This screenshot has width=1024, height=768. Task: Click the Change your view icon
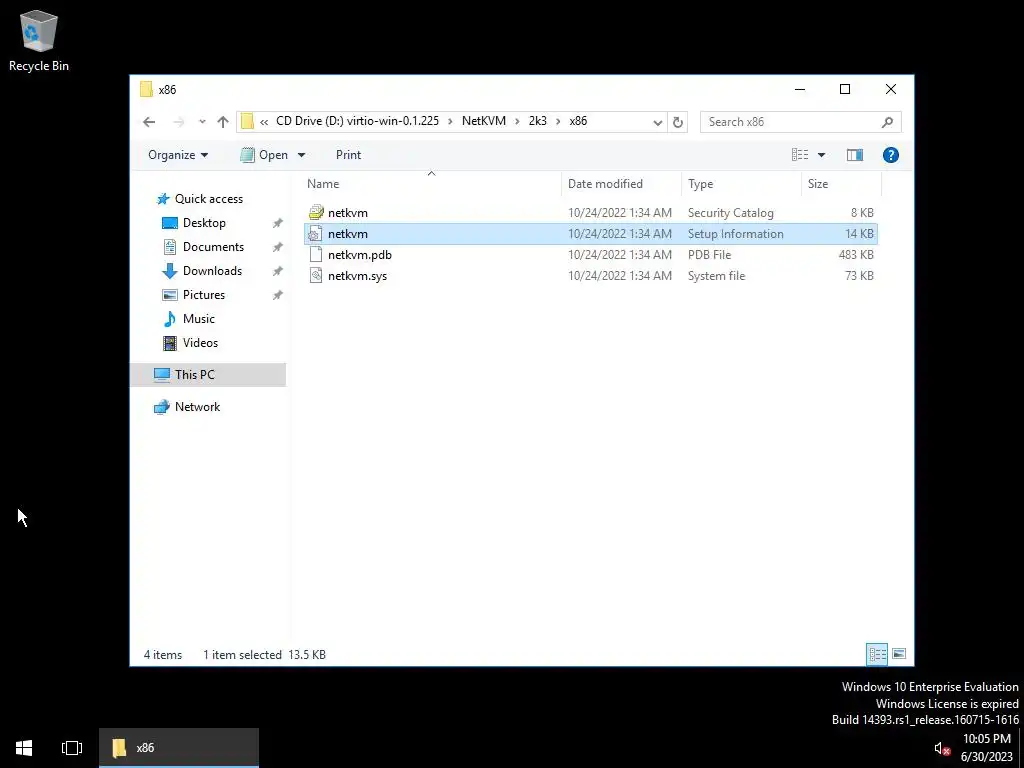point(800,155)
